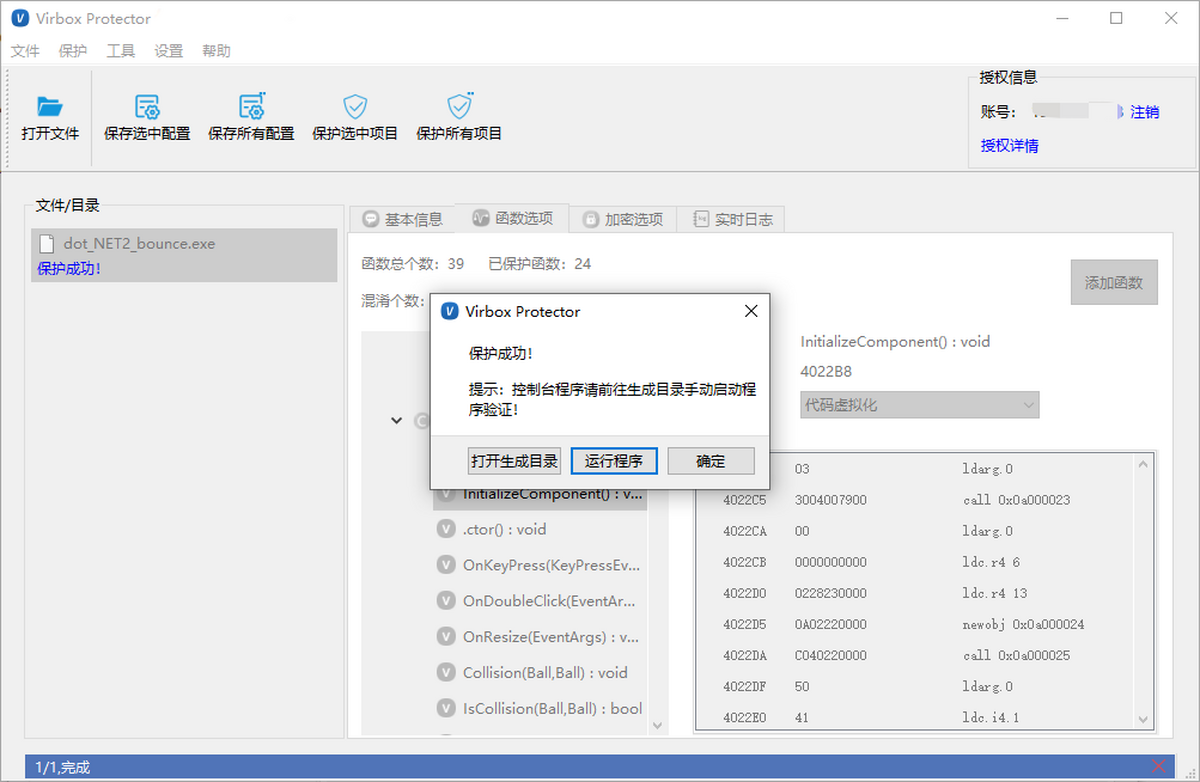The image size is (1200, 782).
Task: Select dot_NET2_bounce.exe file in list
Action: pyautogui.click(x=139, y=244)
